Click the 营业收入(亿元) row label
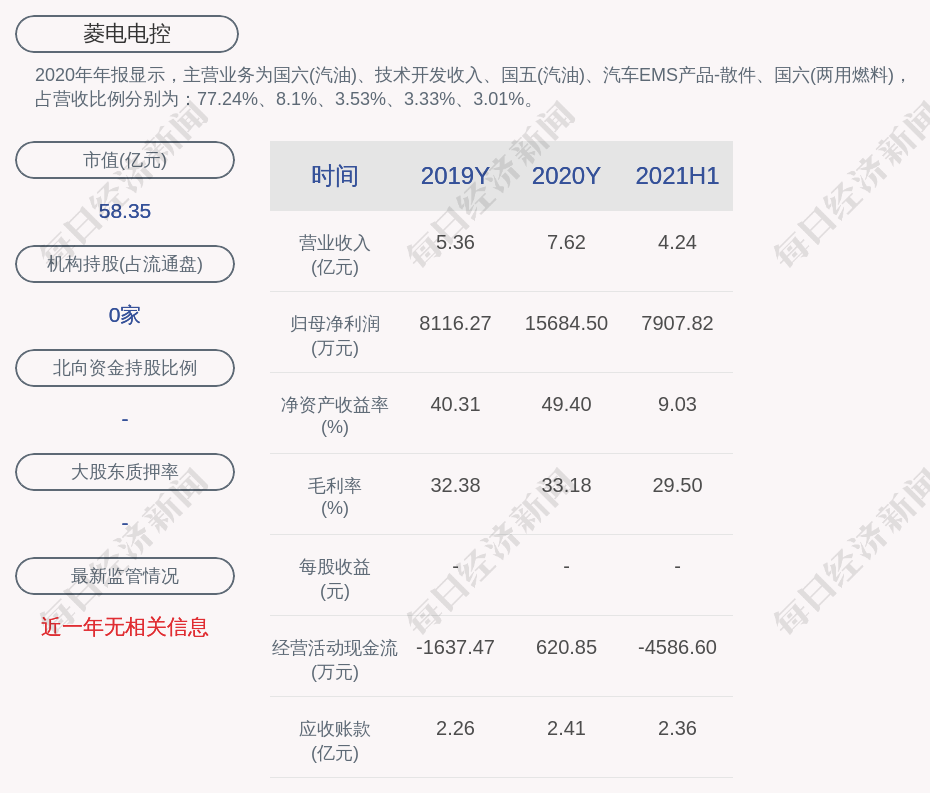 (x=334, y=255)
